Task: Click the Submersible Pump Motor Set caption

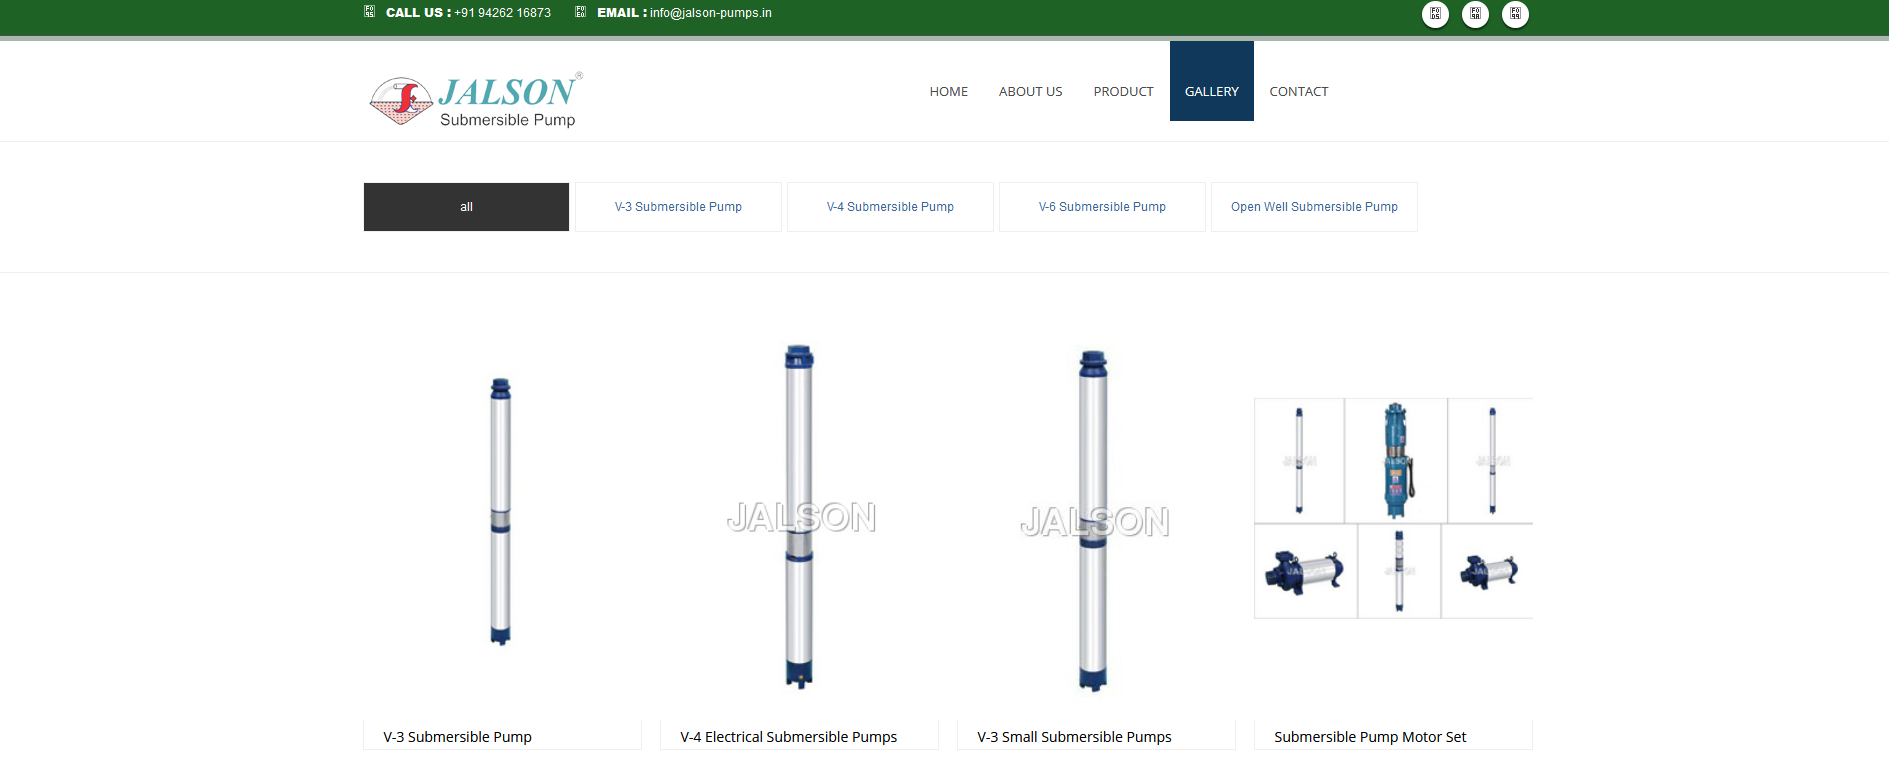Action: 1370,737
